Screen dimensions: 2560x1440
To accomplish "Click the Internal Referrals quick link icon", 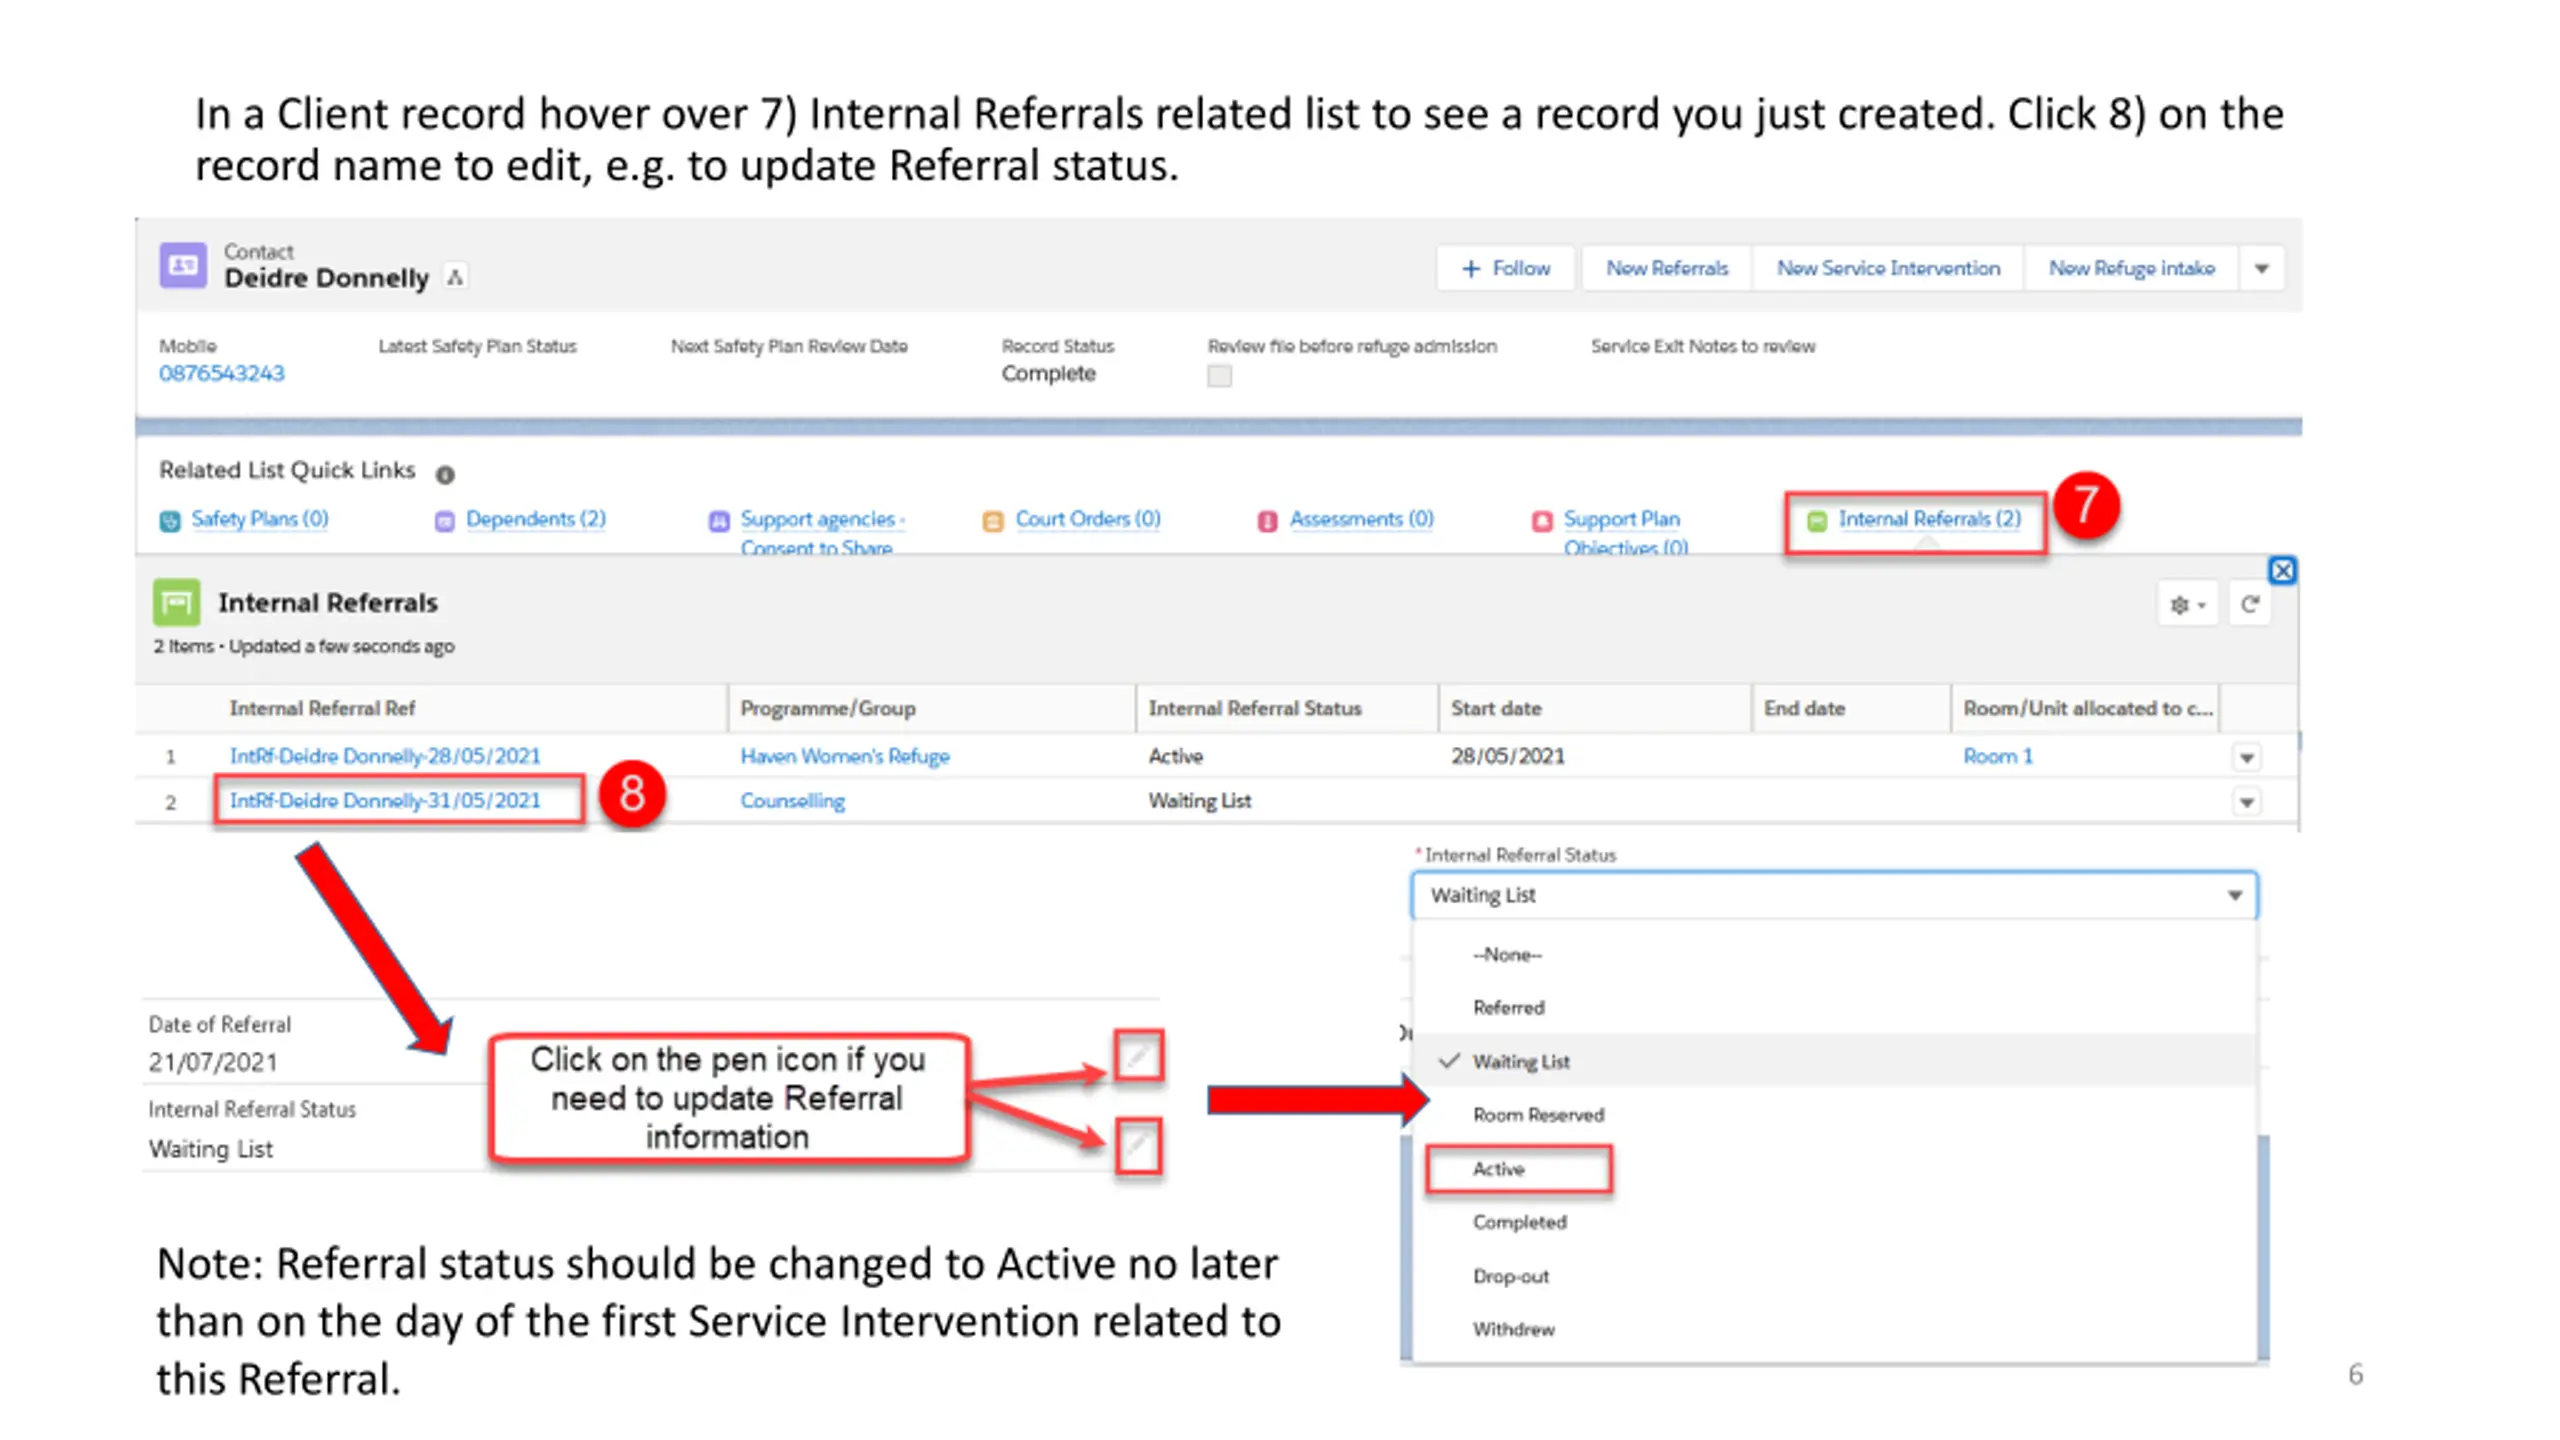I will click(1817, 520).
